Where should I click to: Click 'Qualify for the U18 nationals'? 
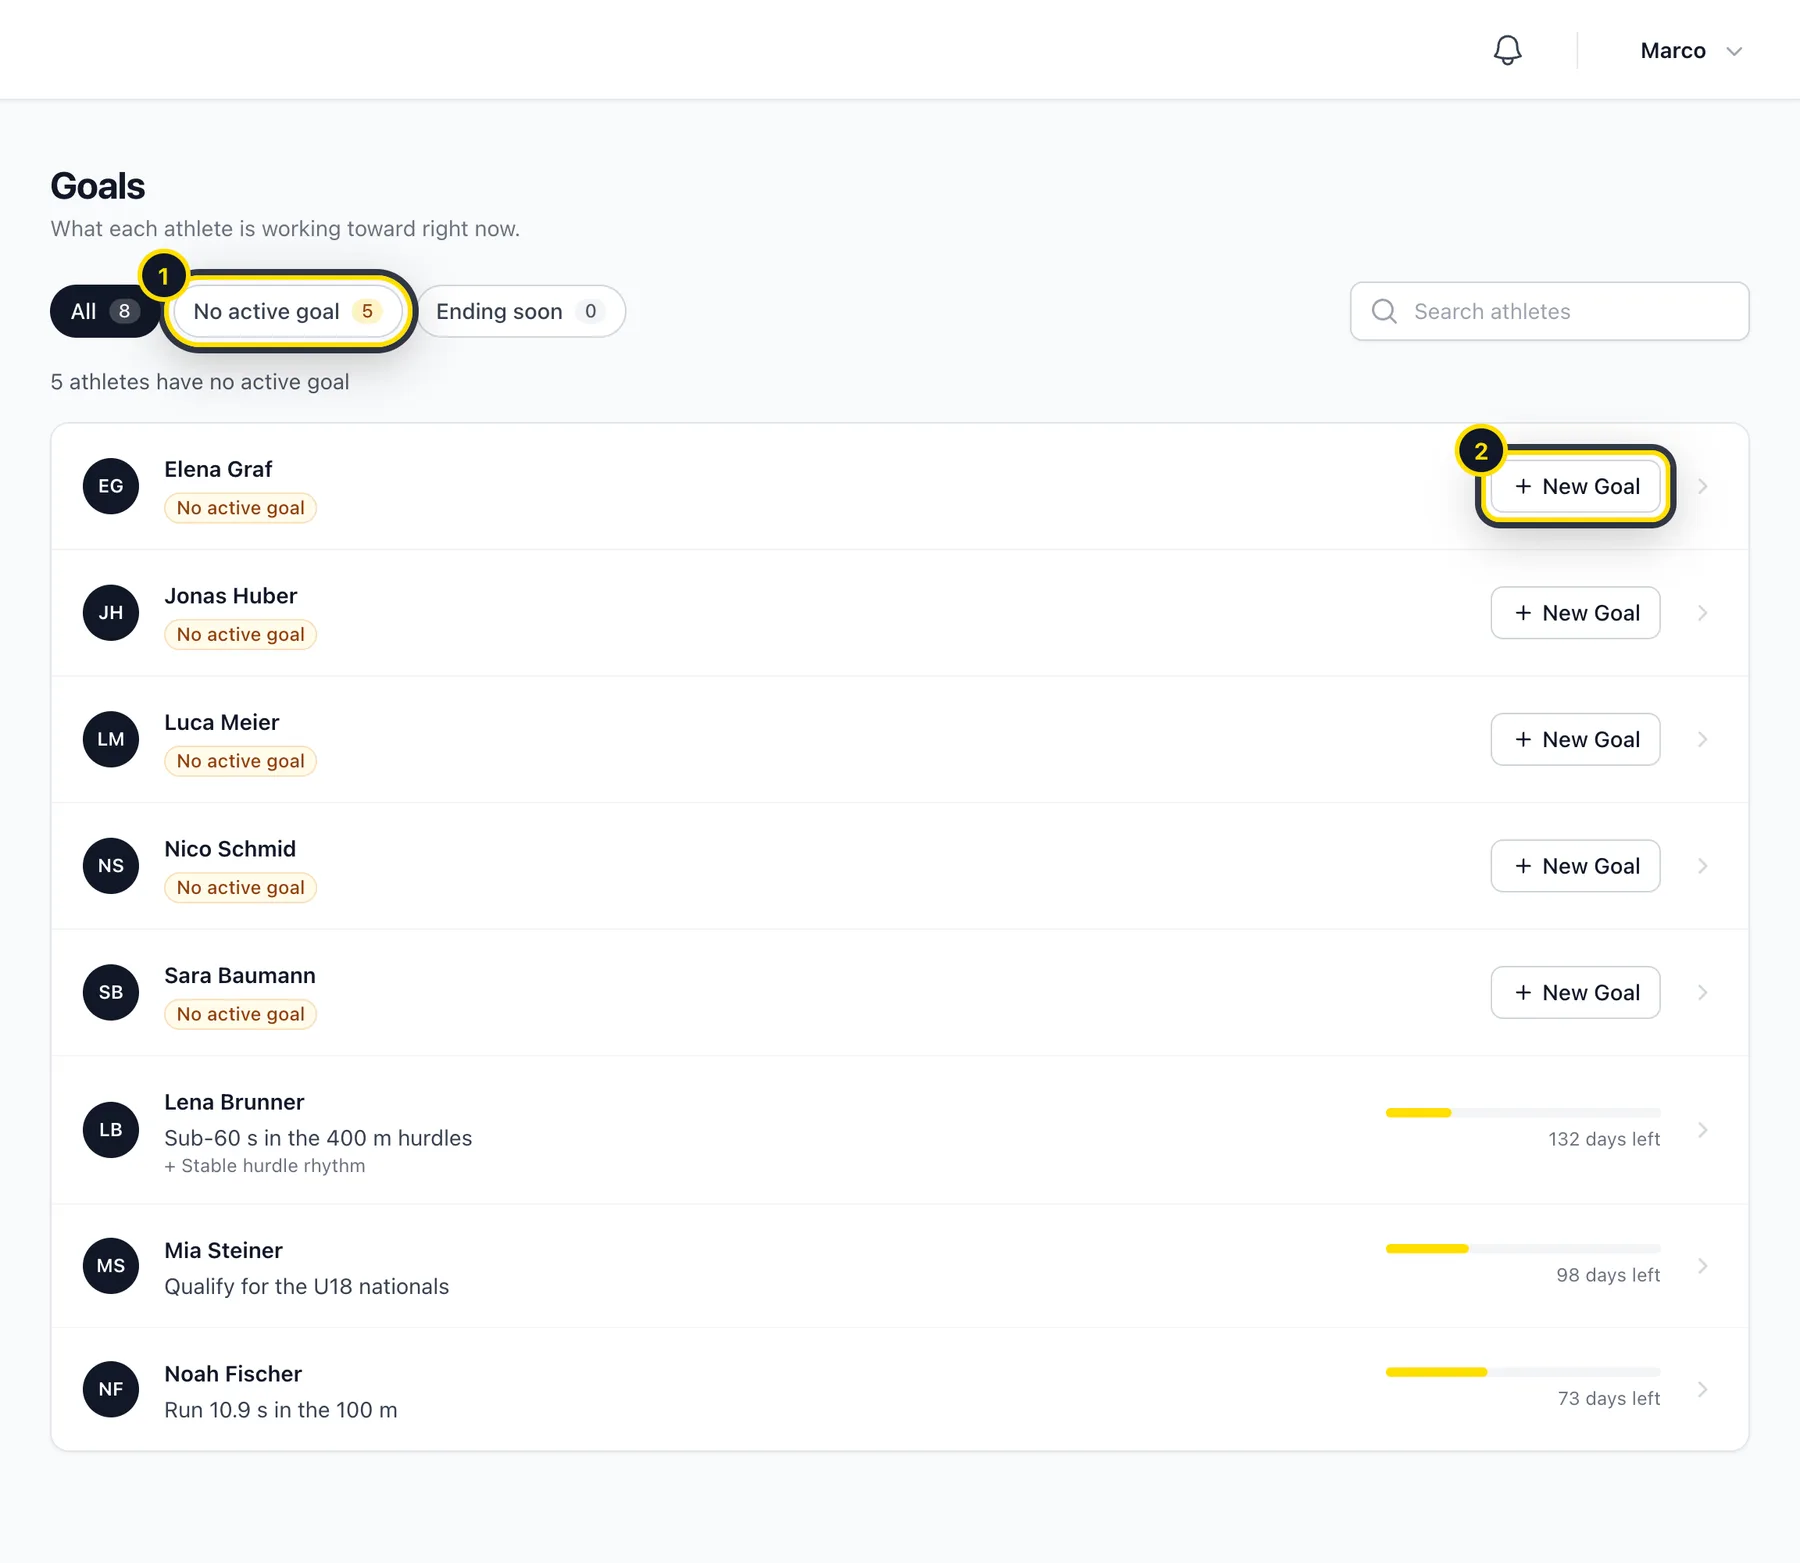(x=307, y=1286)
